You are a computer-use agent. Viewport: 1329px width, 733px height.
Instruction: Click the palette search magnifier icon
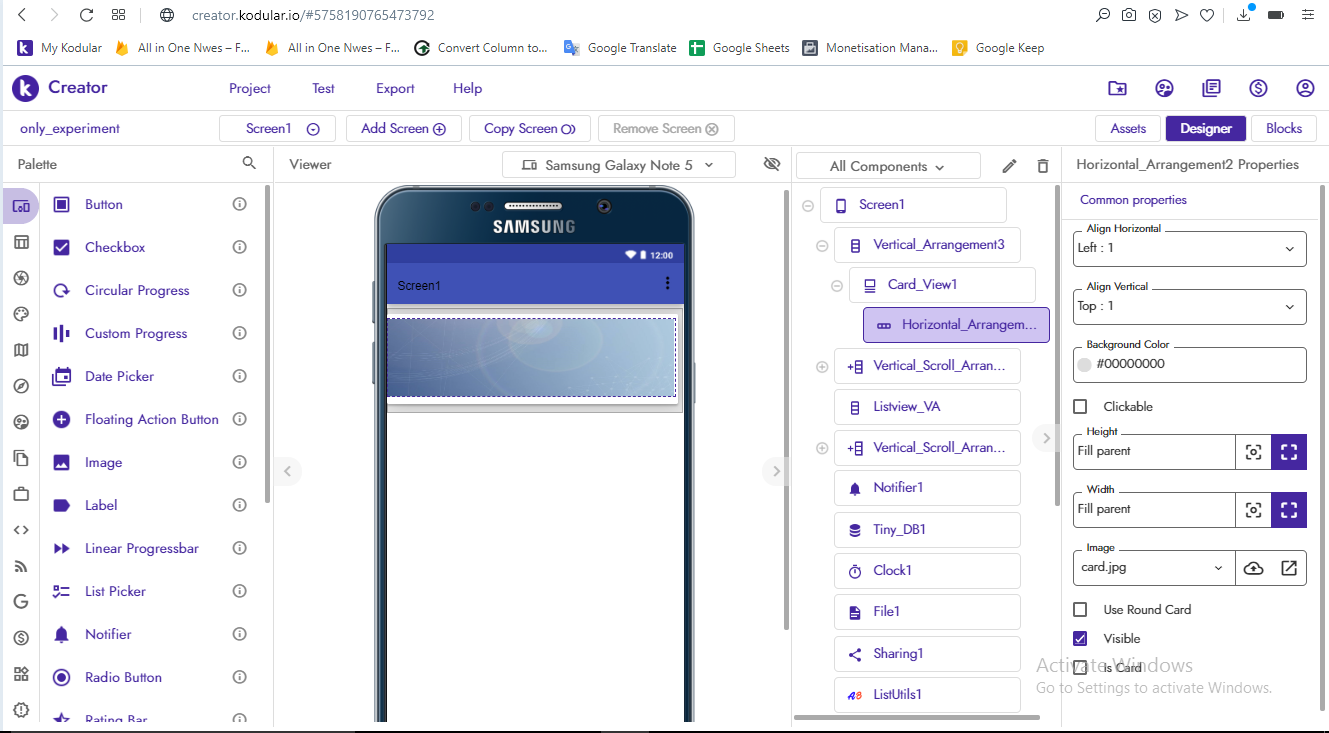[x=249, y=163]
